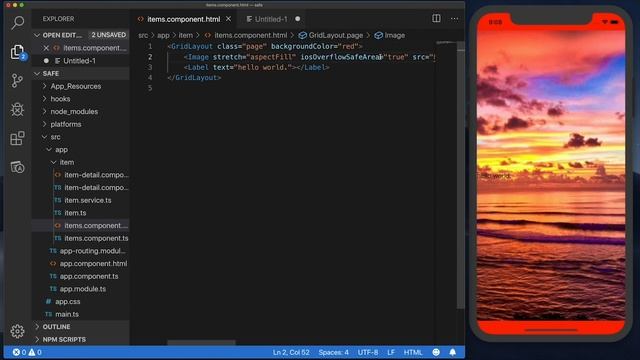Viewport: 640px width, 360px height.
Task: Click the EXPLORER panel title
Action: (x=58, y=19)
